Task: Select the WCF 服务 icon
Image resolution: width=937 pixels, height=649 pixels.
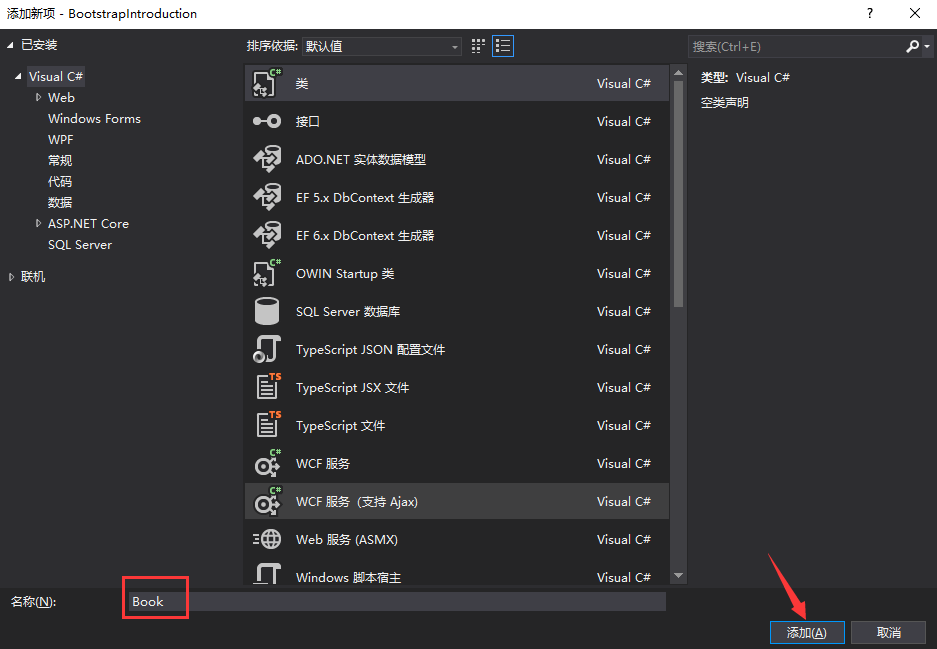Action: 267,464
